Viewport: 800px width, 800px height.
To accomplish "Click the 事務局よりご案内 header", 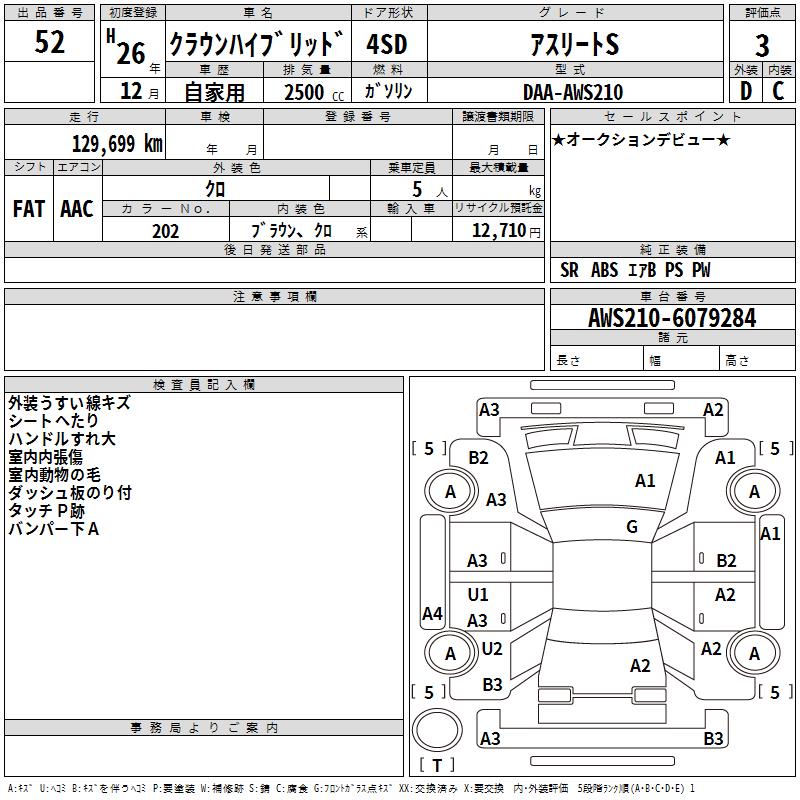I will (x=204, y=728).
